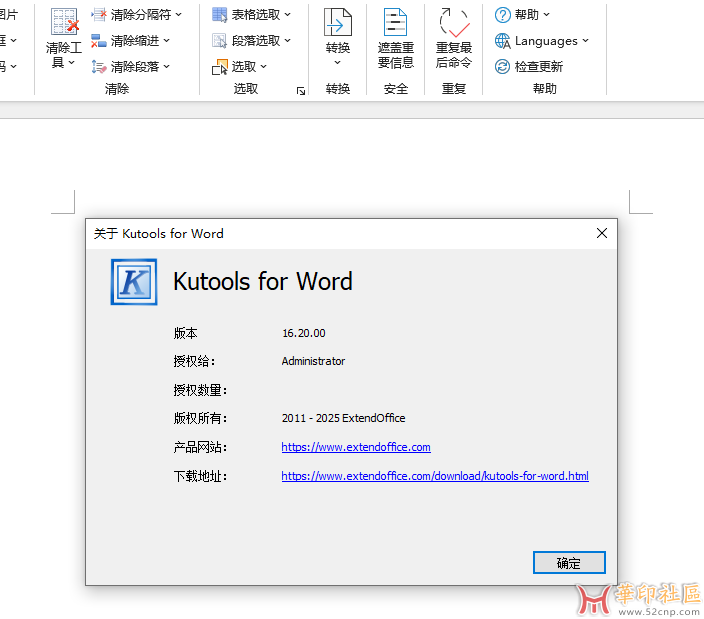Close the 关于 Kutools for Word dialog
704x619 pixels.
(x=602, y=233)
